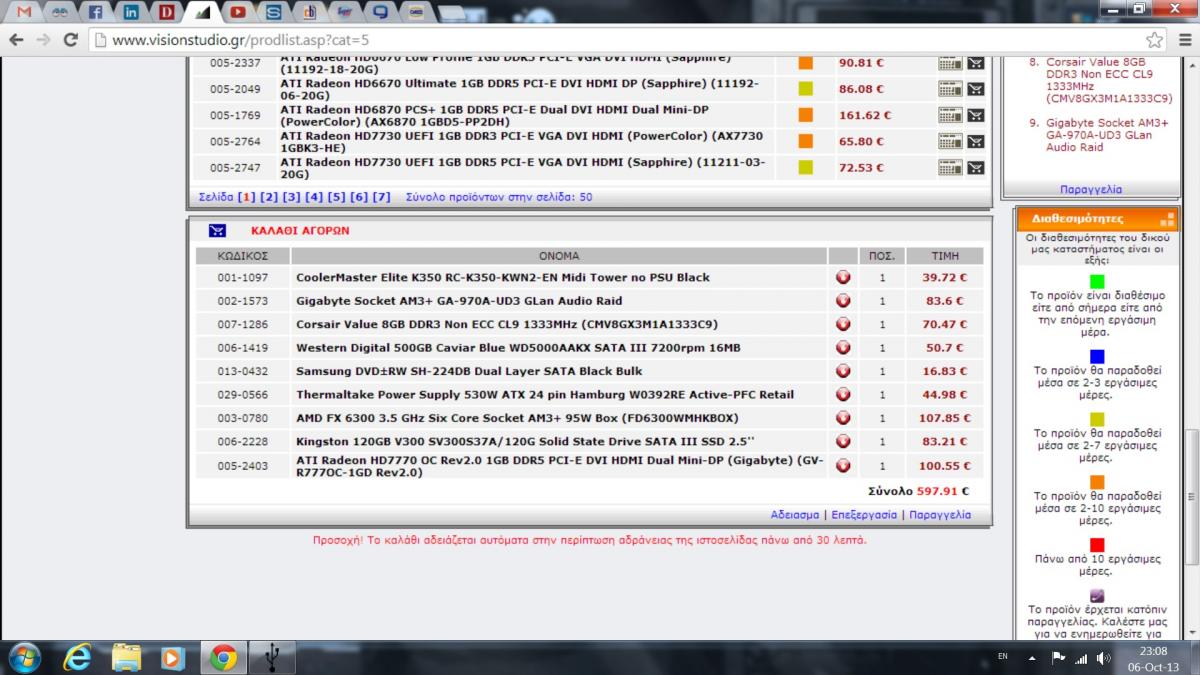
Task: Click blue cart icon beside ΚΑΛΑΘΙ ΑΓΟΡΩΝ
Action: pos(217,230)
